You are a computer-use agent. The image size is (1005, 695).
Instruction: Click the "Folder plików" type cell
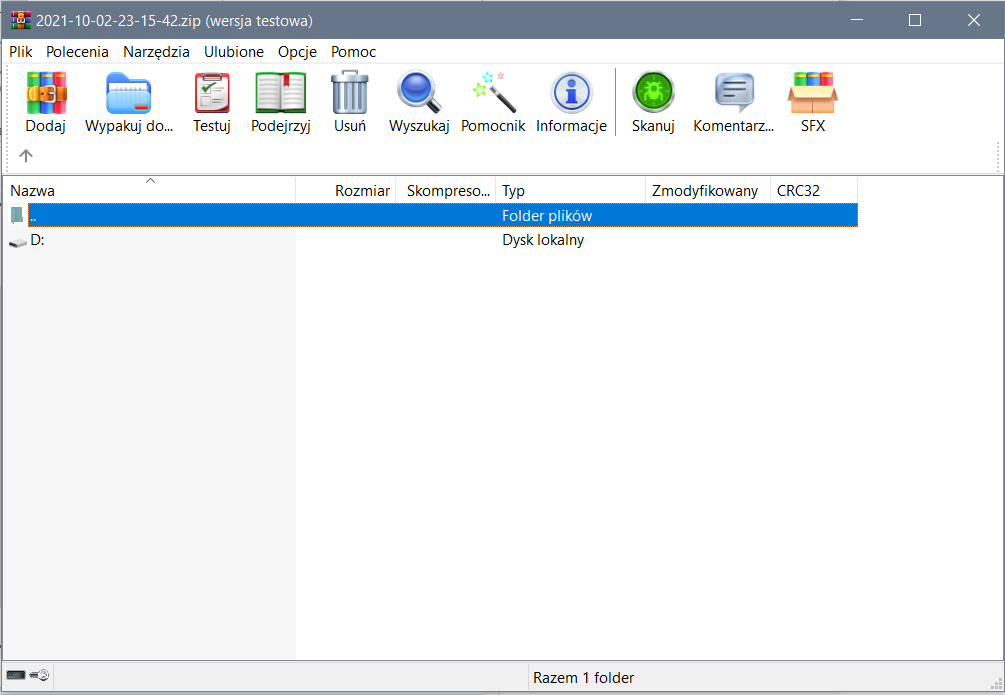pos(547,215)
